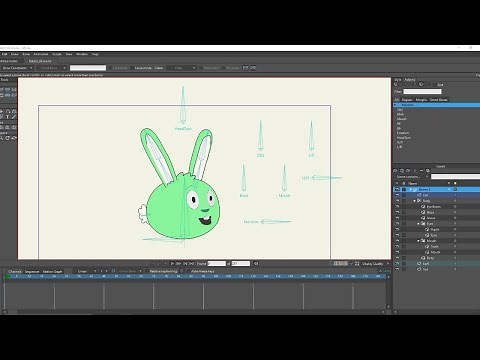
Task: Collapse the Mouth group layer
Action: pos(419,241)
